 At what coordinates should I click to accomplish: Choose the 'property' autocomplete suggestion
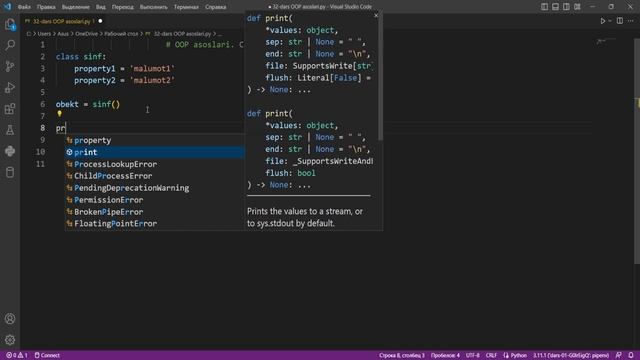pyautogui.click(x=155, y=140)
